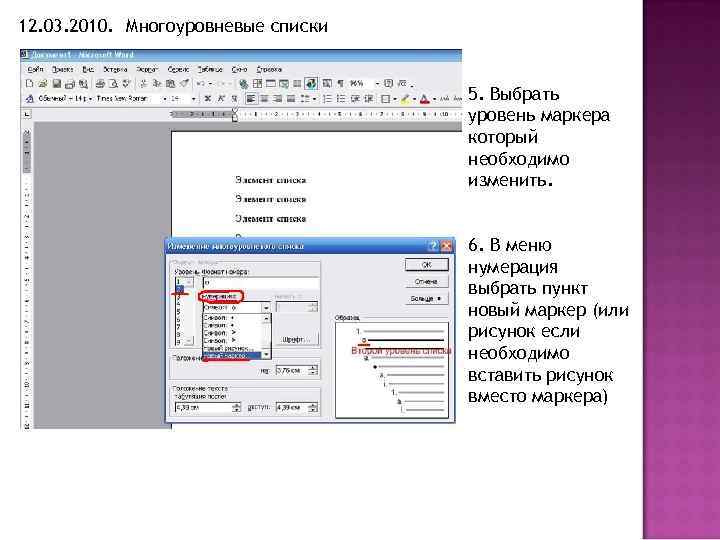Click the Outside Border icon
Screen dimensions: 720x540
coord(386,99)
